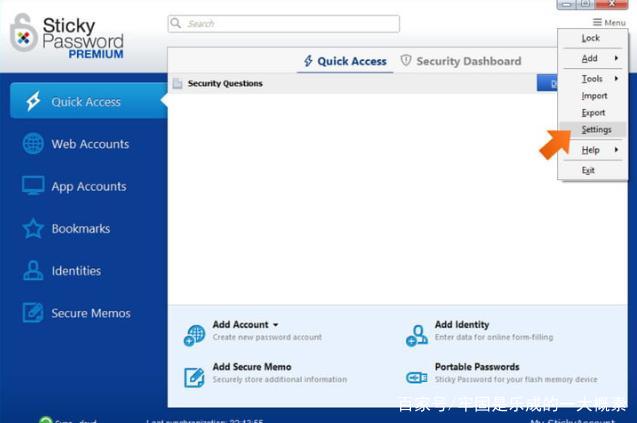
Task: Click the Security Questions folder icon
Action: (178, 83)
